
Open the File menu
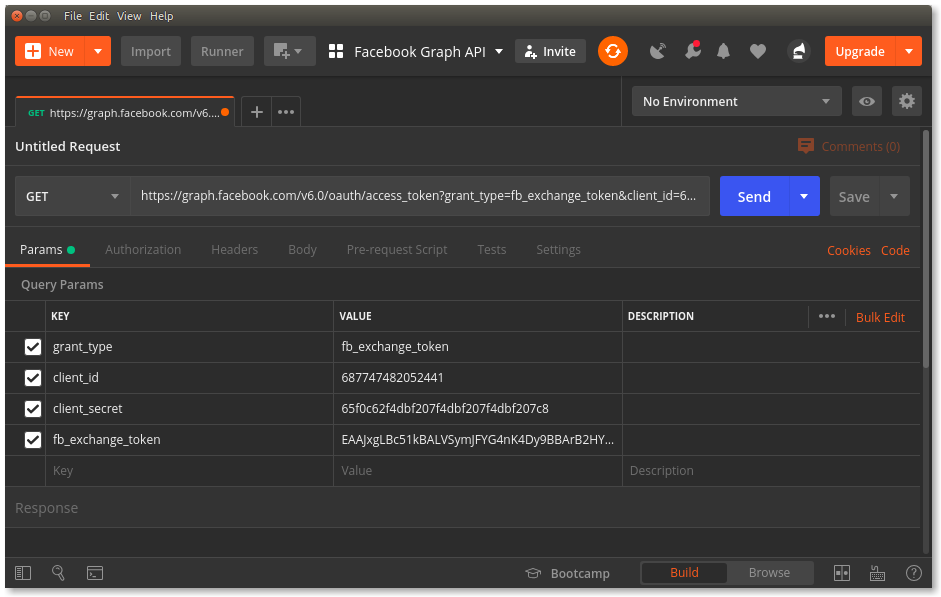pyautogui.click(x=73, y=16)
